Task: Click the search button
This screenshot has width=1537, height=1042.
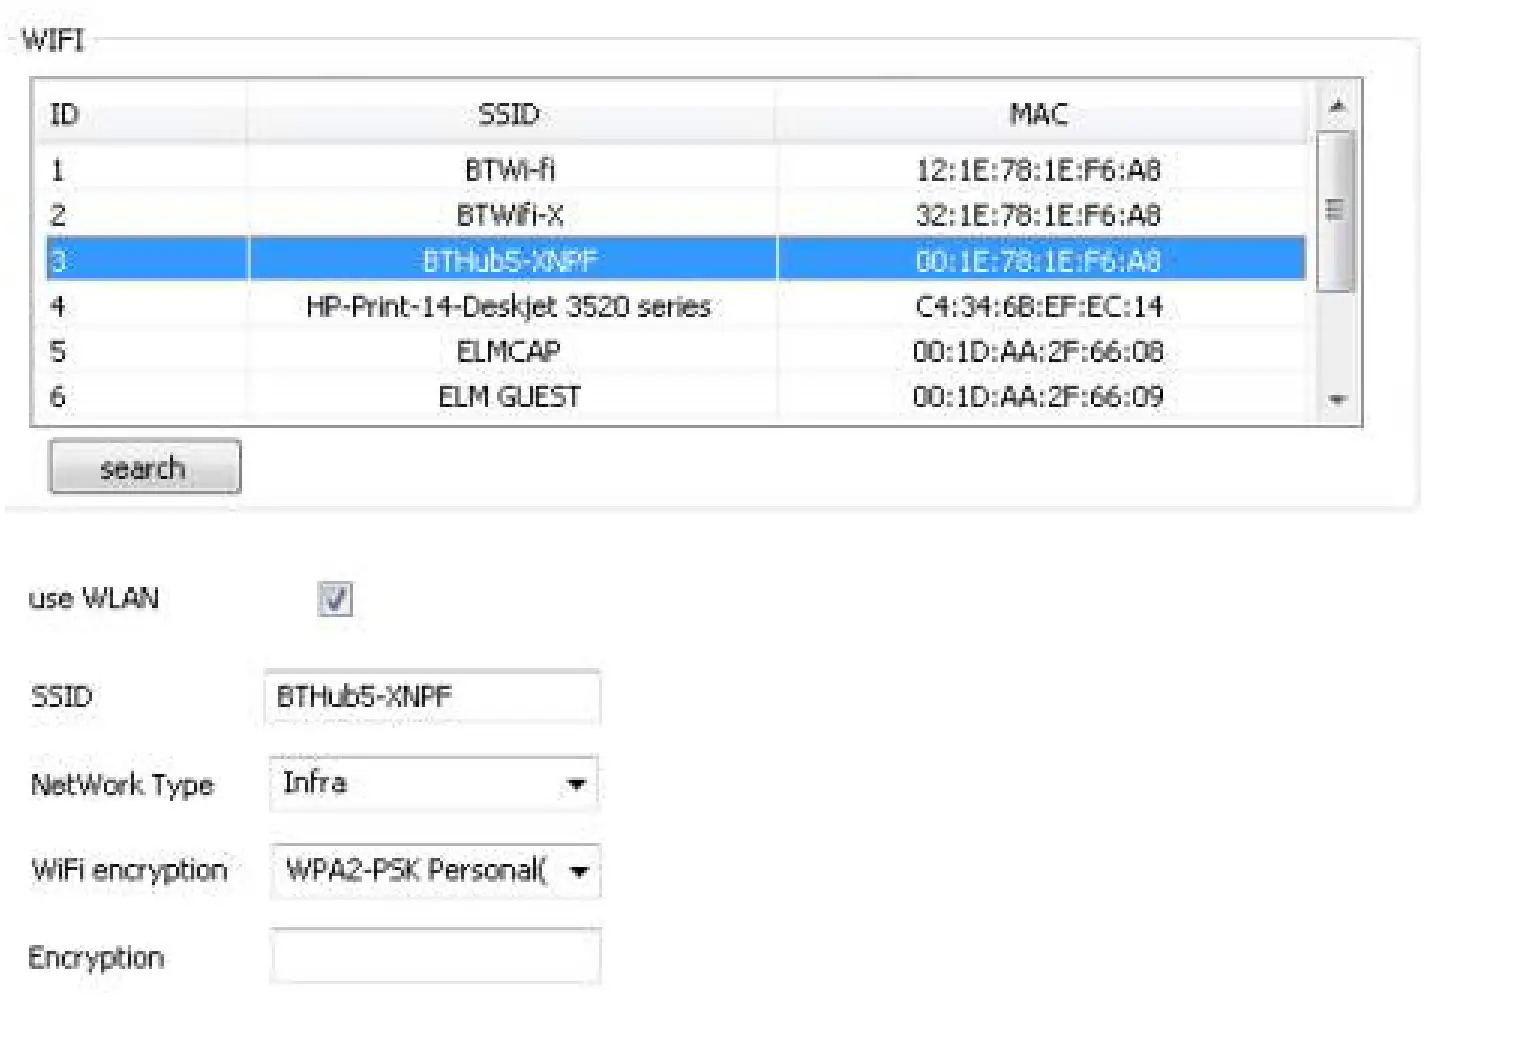Action: pos(143,467)
